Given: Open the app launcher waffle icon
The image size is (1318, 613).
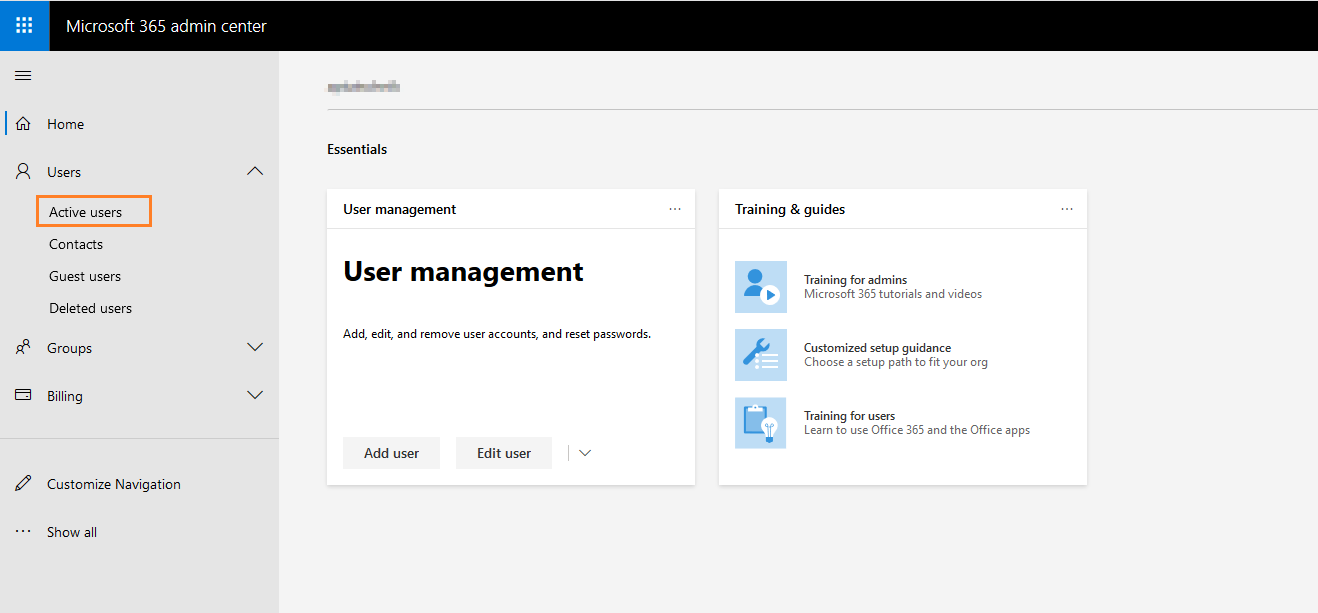Looking at the screenshot, I should [x=24, y=26].
